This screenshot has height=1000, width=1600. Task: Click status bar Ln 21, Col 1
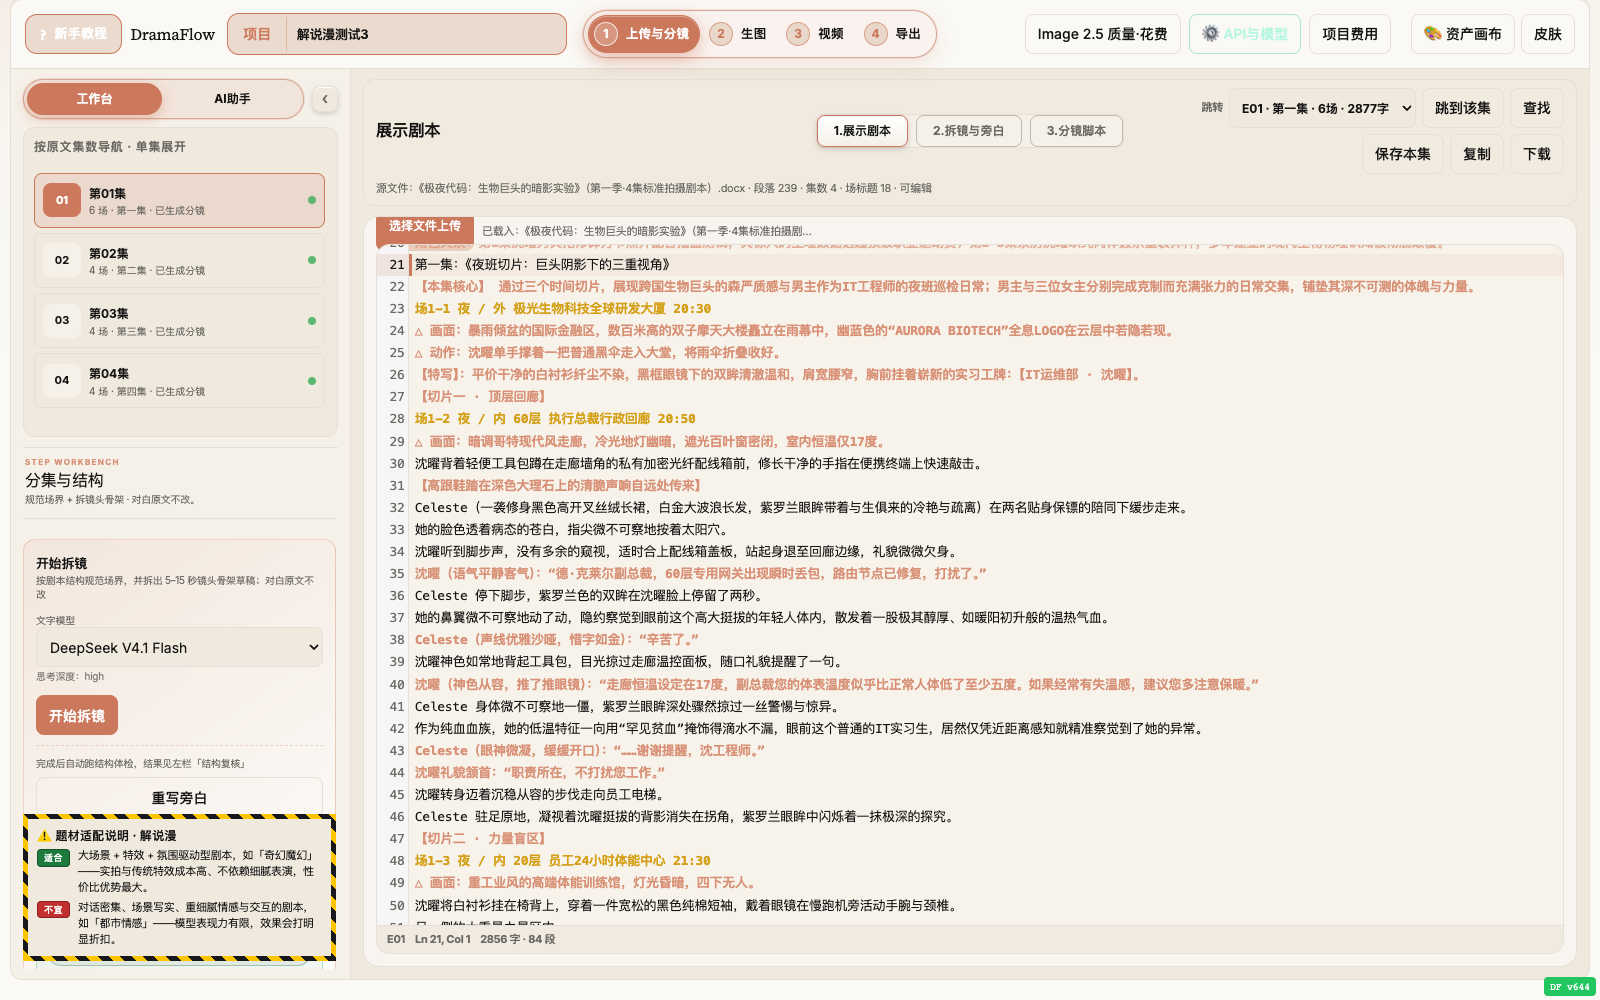click(442, 939)
